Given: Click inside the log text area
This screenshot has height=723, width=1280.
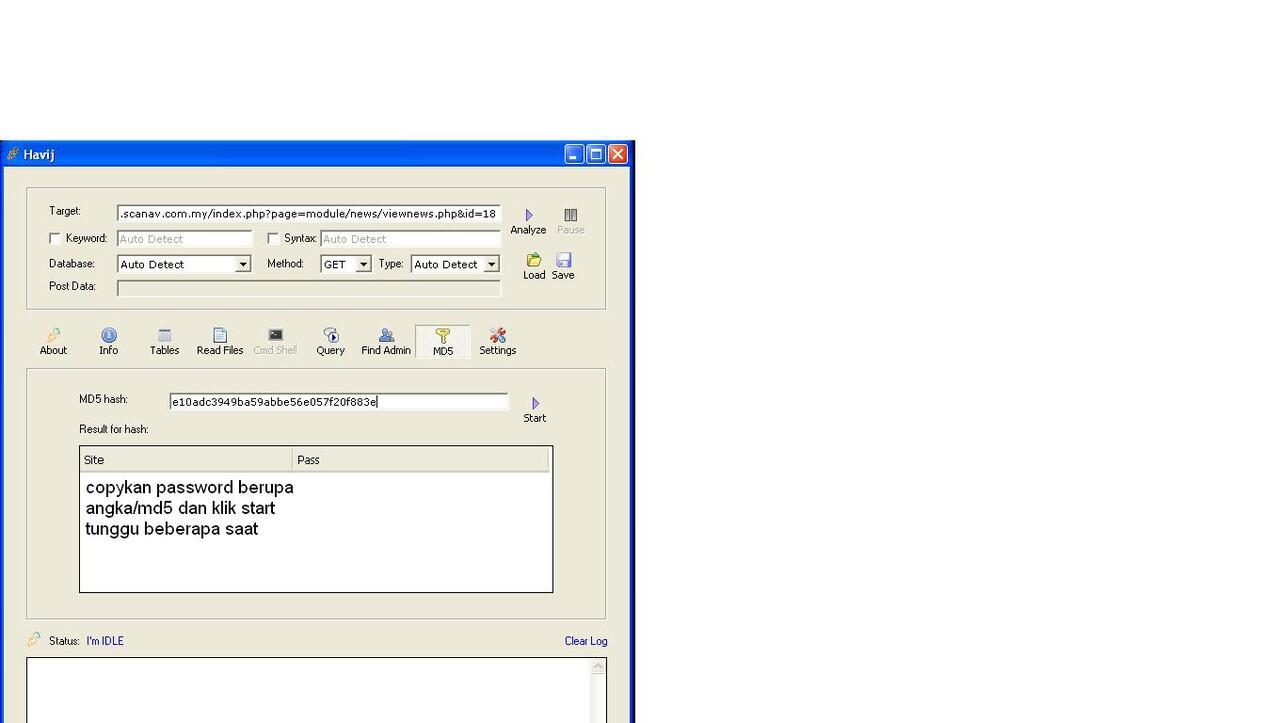Looking at the screenshot, I should pyautogui.click(x=309, y=690).
